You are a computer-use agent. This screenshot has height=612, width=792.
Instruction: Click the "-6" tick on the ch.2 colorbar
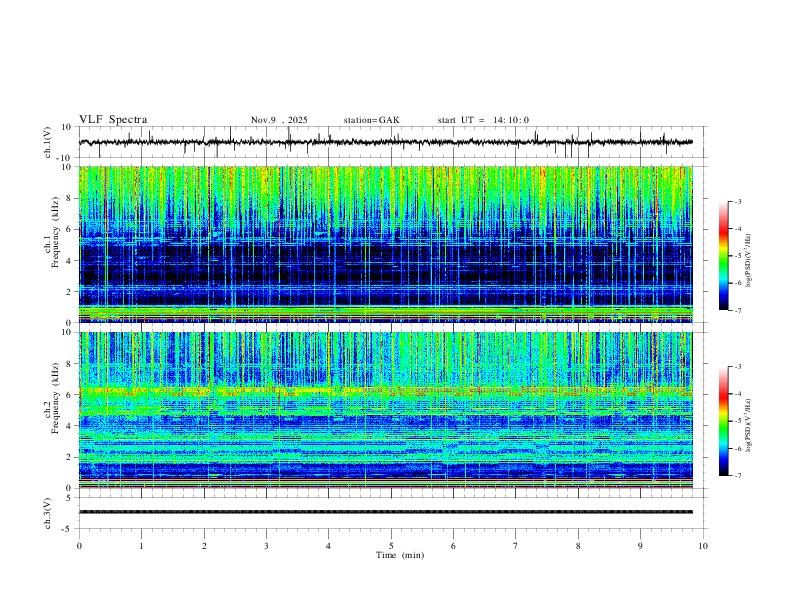click(x=737, y=448)
